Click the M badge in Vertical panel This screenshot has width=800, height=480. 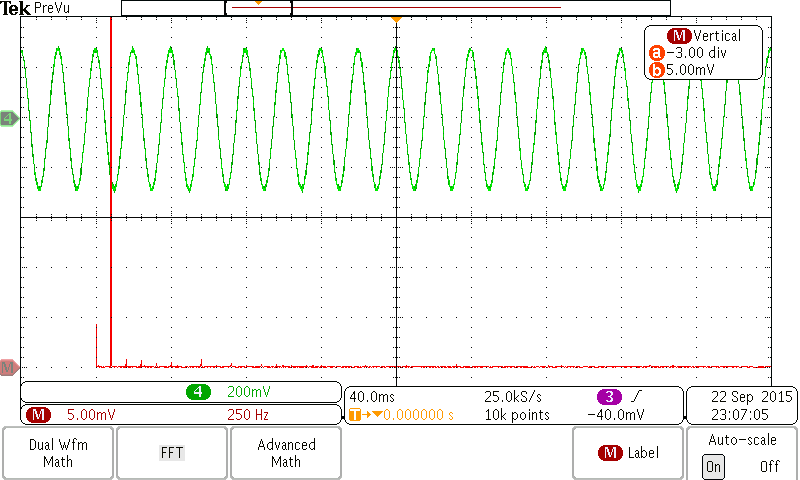coord(679,36)
